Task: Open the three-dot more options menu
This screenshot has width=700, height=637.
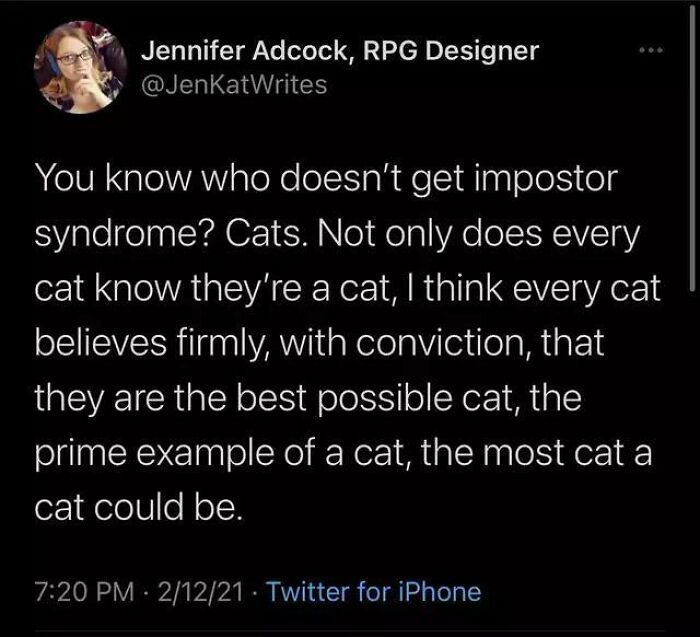Action: (x=651, y=50)
